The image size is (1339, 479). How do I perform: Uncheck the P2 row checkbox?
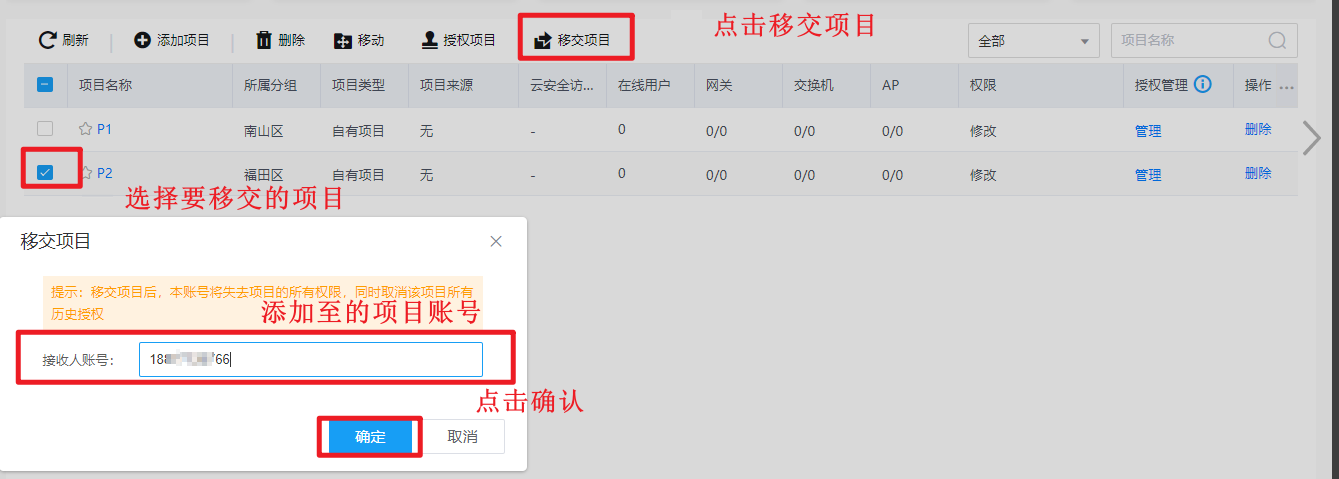point(45,173)
